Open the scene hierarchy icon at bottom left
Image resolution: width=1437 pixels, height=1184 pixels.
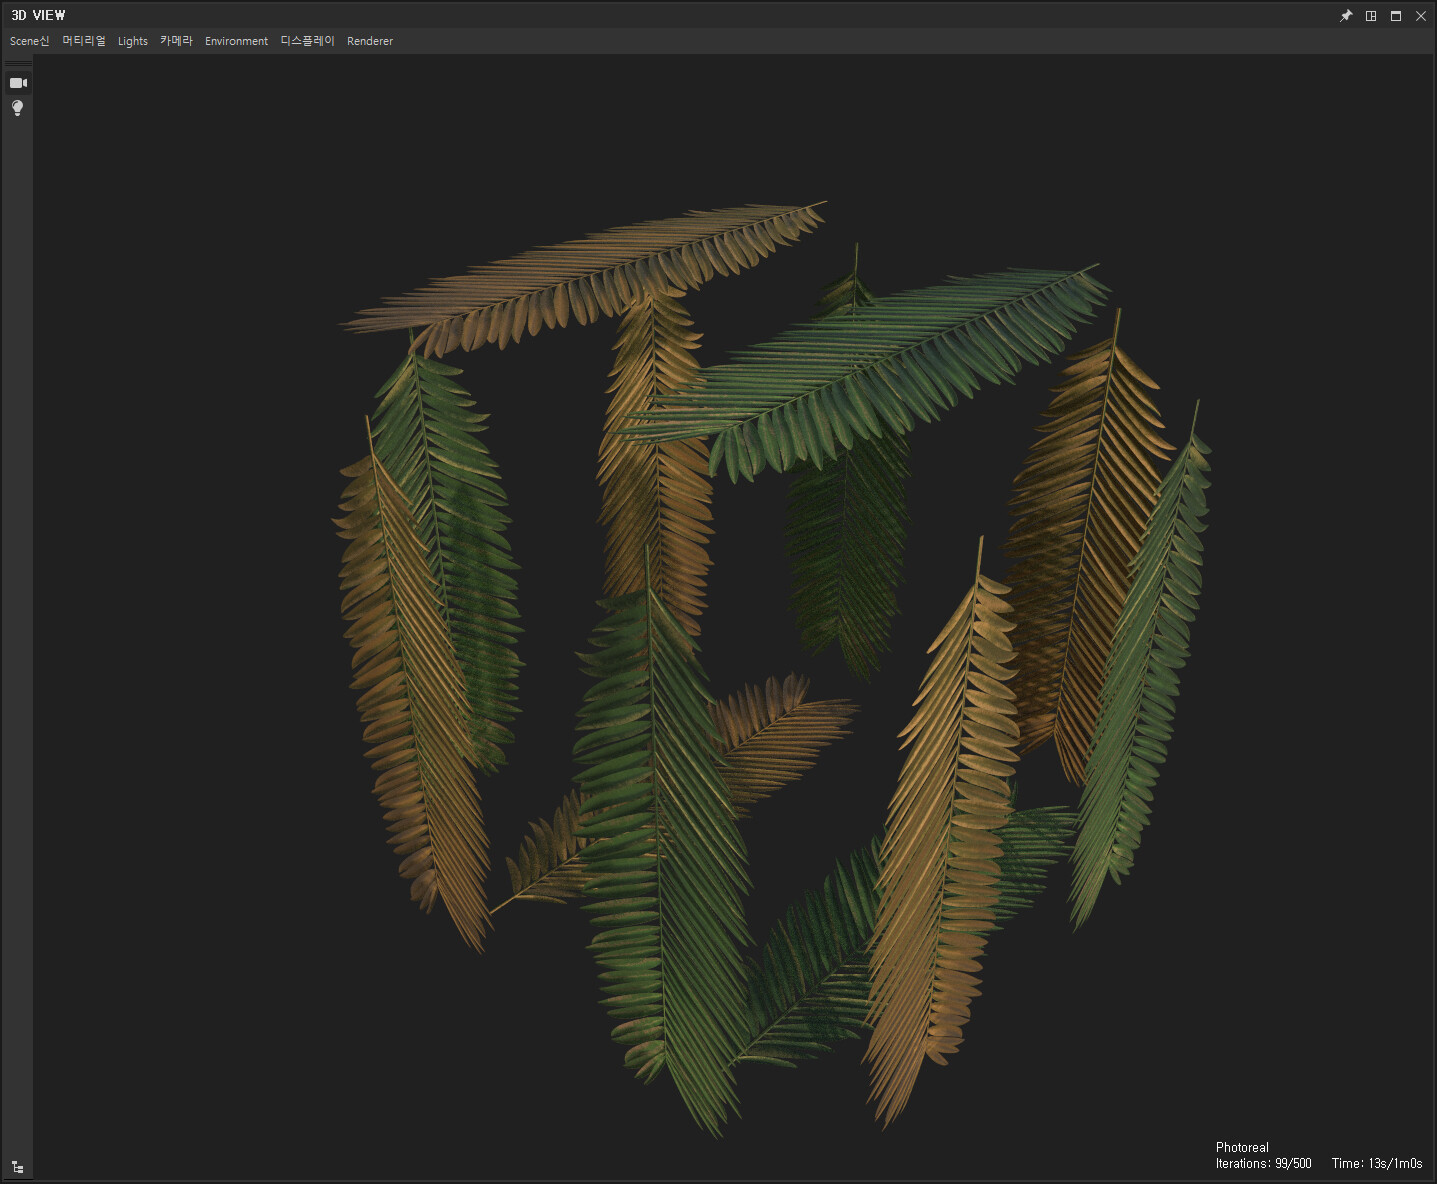coord(18,1167)
